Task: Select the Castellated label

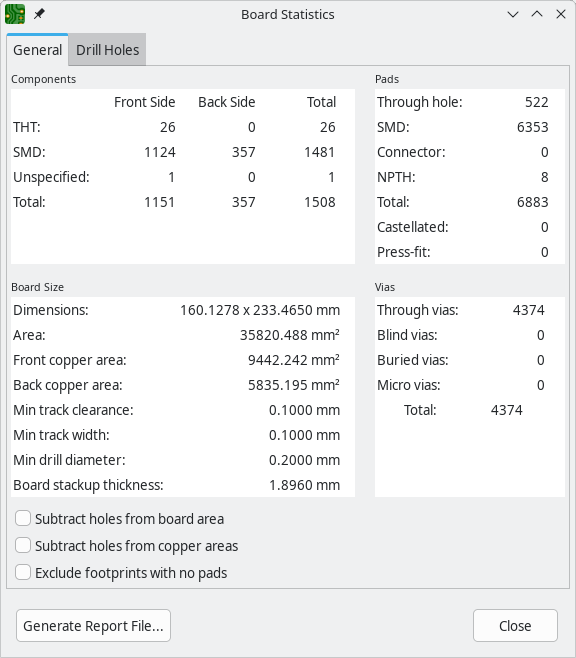Action: (413, 227)
